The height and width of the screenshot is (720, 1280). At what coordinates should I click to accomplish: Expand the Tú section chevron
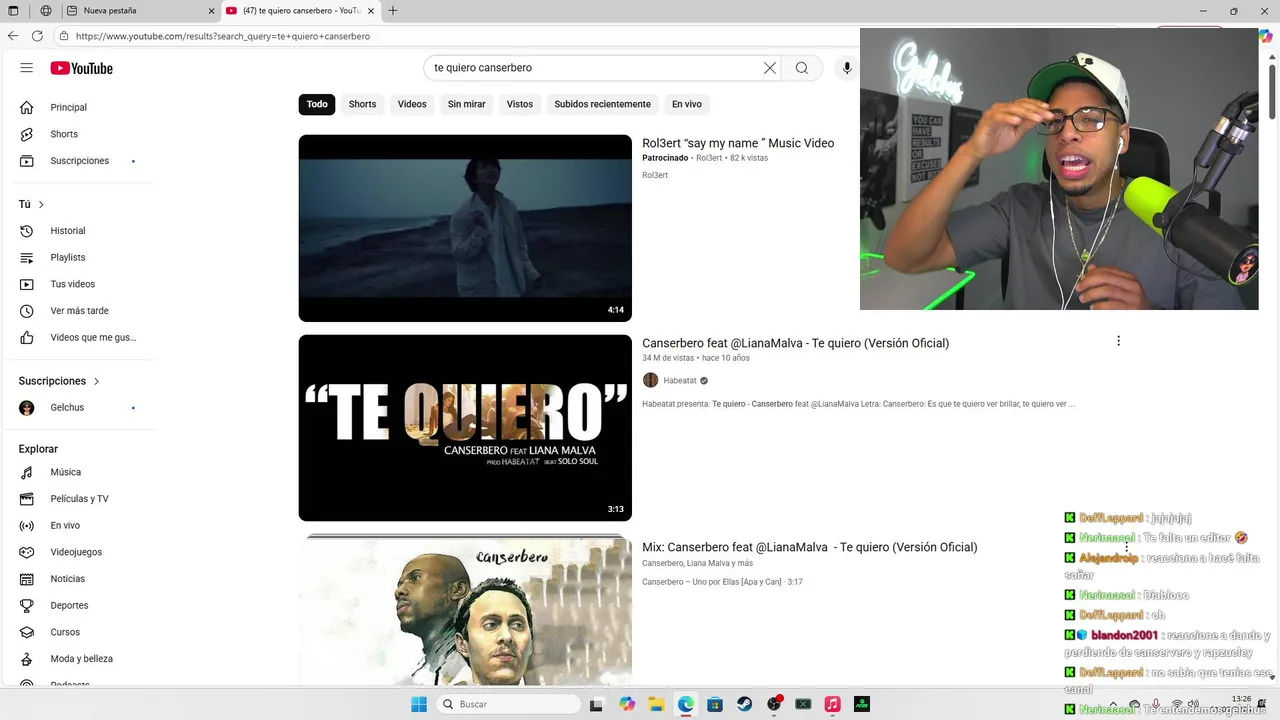41,204
